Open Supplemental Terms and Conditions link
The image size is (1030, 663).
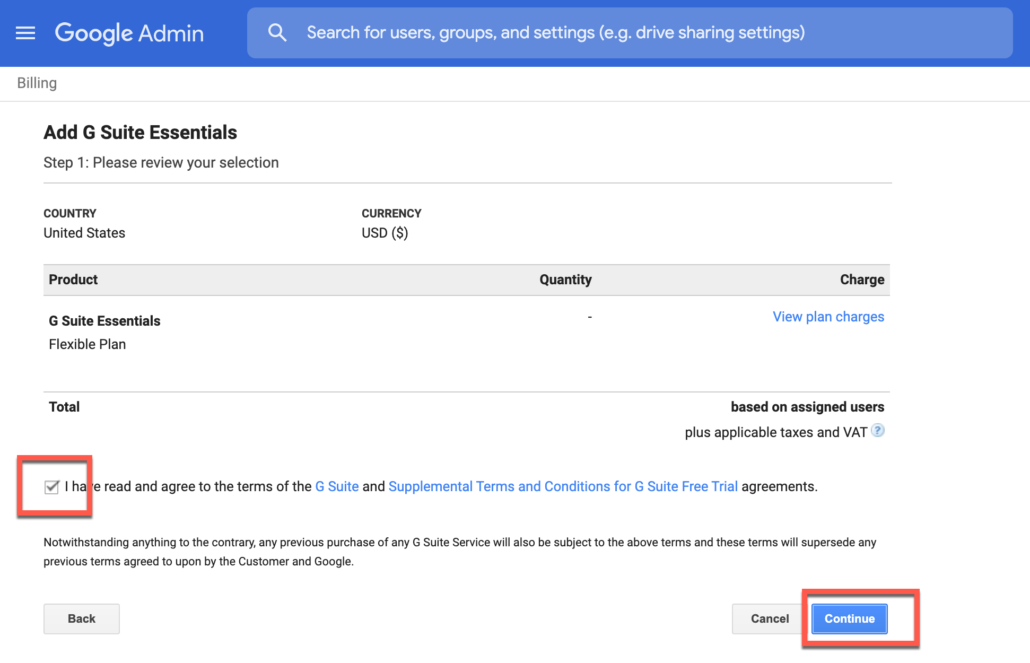(x=563, y=487)
